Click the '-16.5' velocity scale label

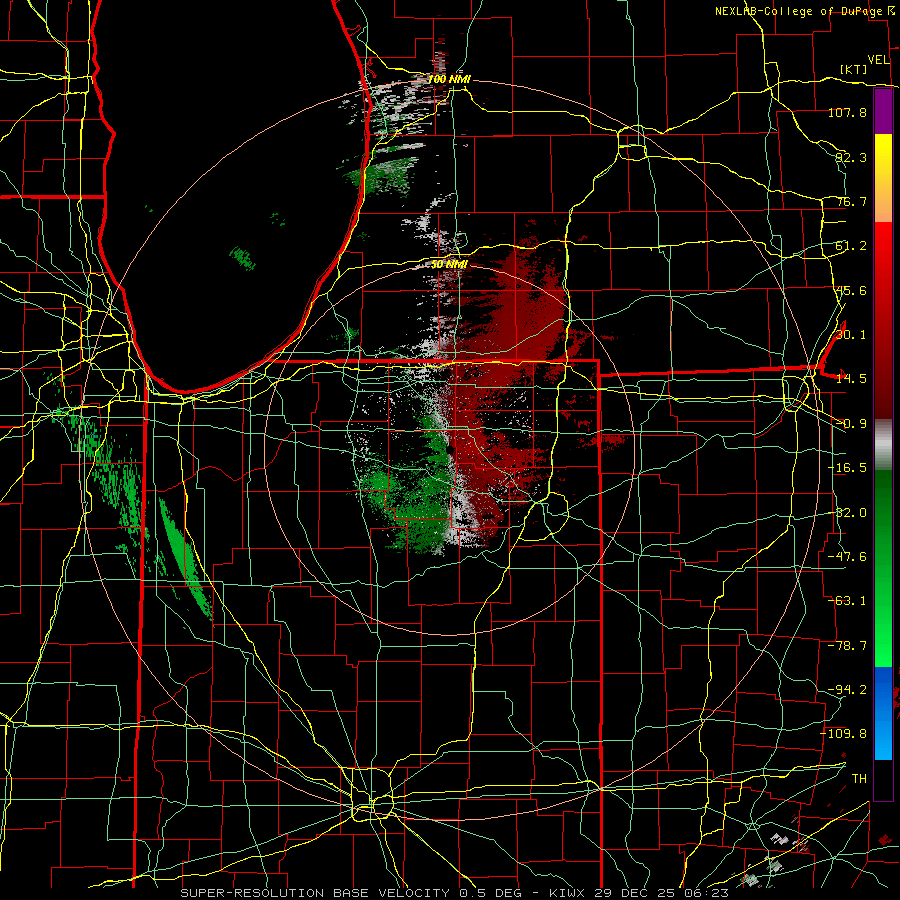(x=847, y=468)
